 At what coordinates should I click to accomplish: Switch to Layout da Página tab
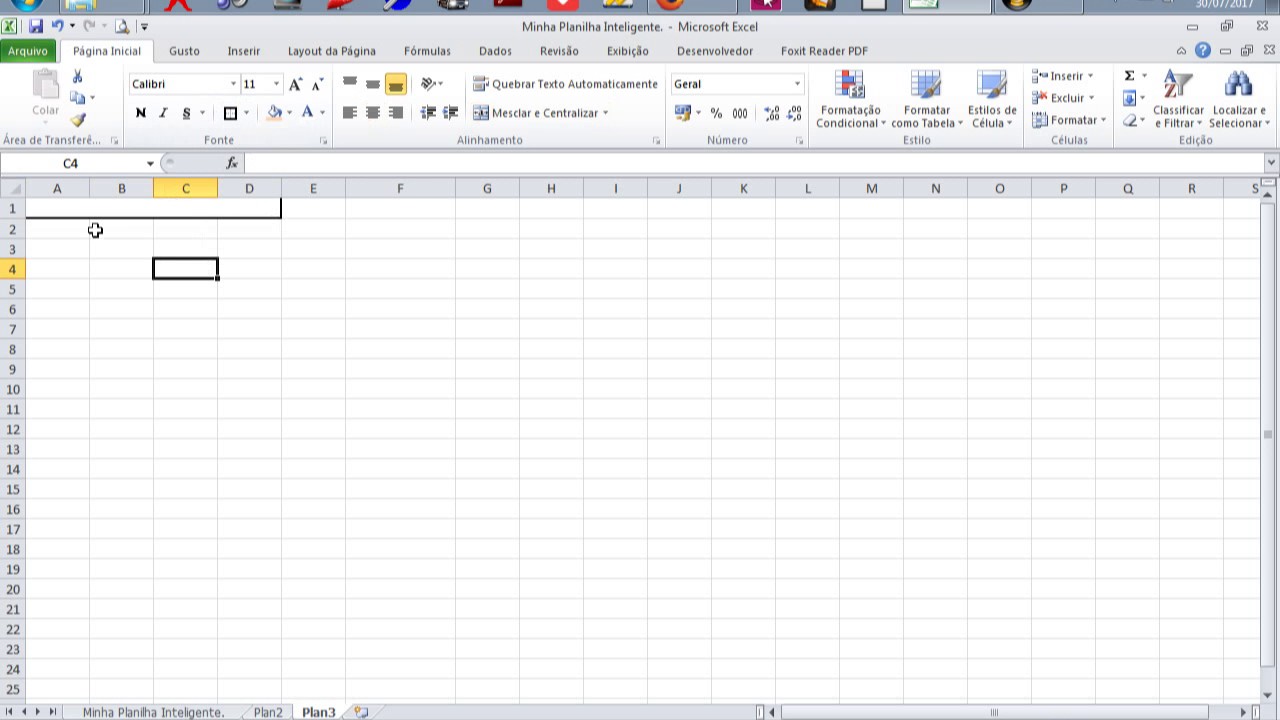click(332, 51)
